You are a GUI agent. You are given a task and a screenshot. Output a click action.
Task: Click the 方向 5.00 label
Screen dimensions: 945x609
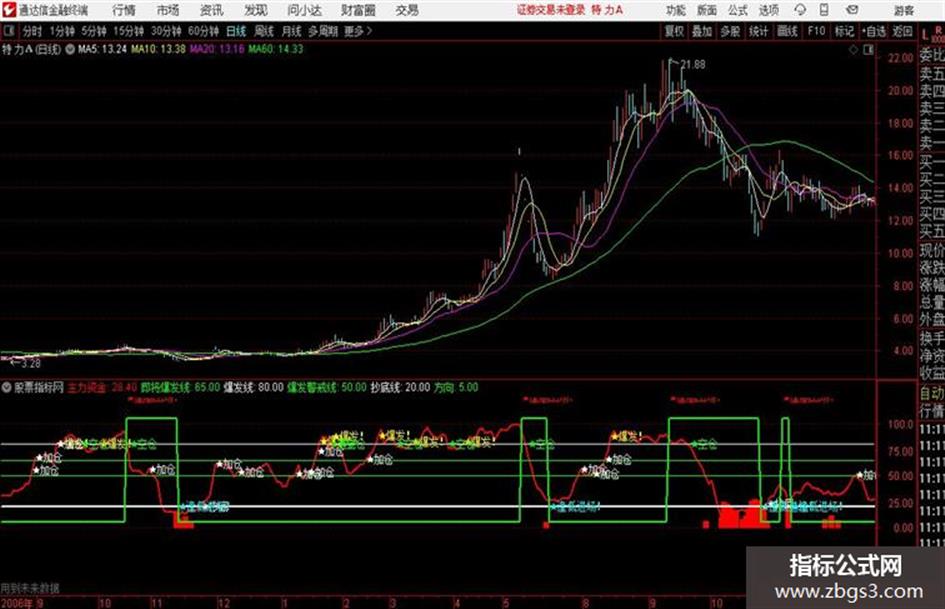coord(456,387)
